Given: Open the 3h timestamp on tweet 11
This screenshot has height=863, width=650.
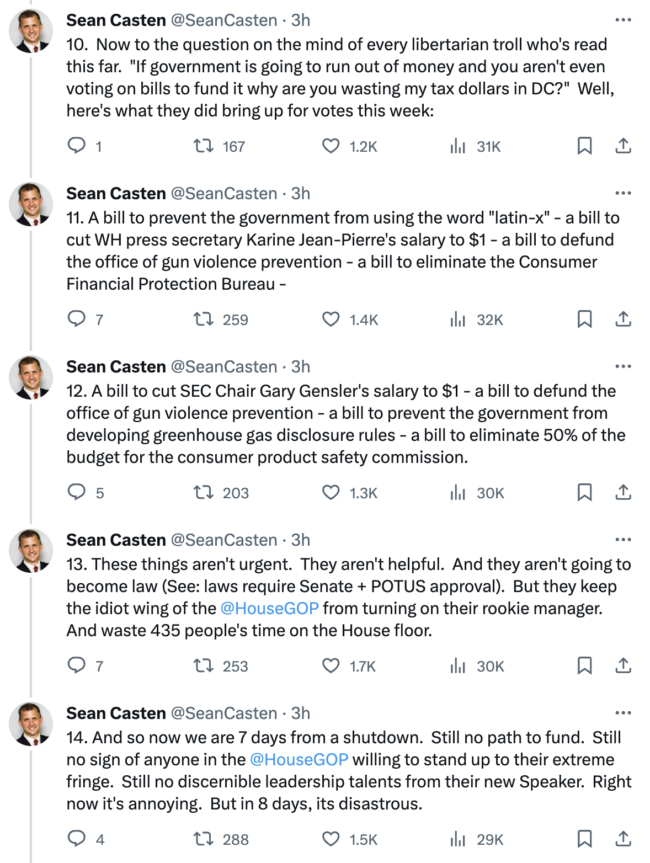Looking at the screenshot, I should click(x=300, y=194).
